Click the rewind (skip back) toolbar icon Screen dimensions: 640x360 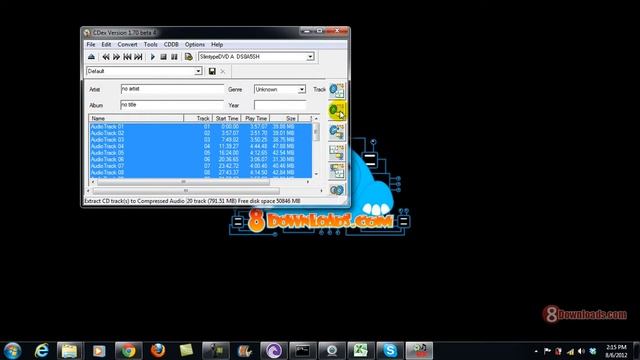tap(106, 57)
